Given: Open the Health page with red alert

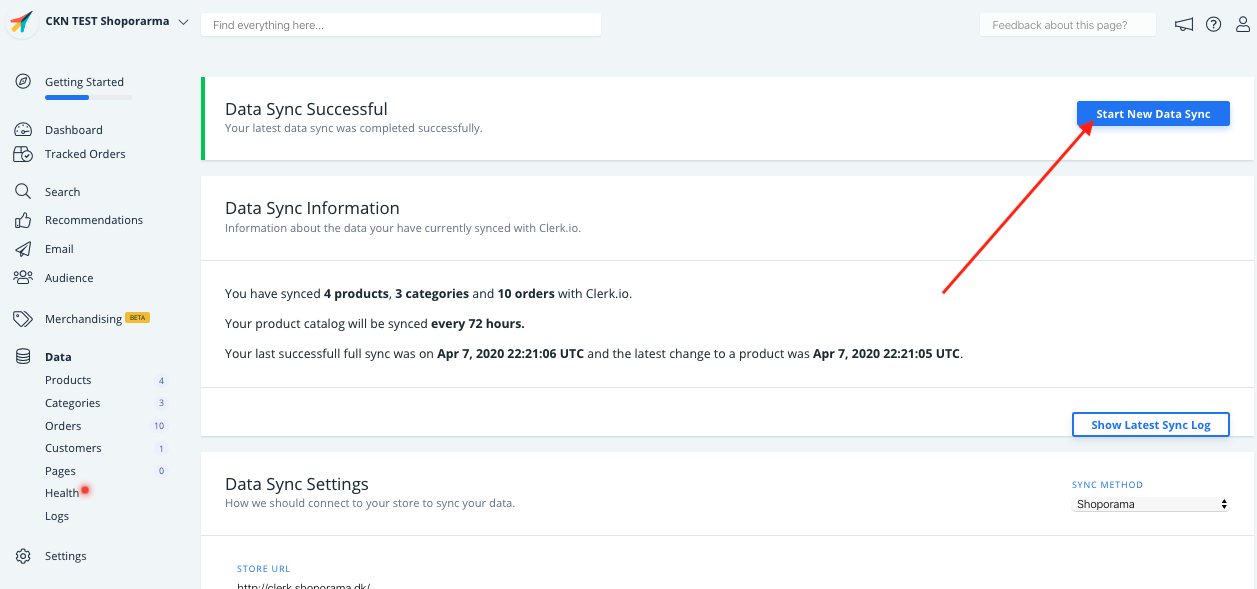Looking at the screenshot, I should [x=62, y=493].
